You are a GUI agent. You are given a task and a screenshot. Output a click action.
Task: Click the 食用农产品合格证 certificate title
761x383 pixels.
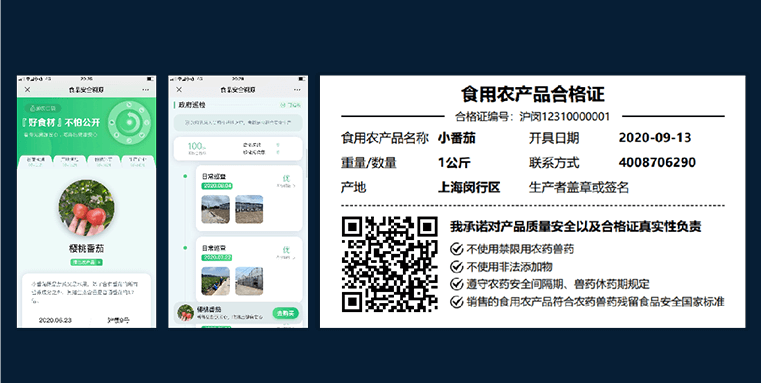coord(532,94)
